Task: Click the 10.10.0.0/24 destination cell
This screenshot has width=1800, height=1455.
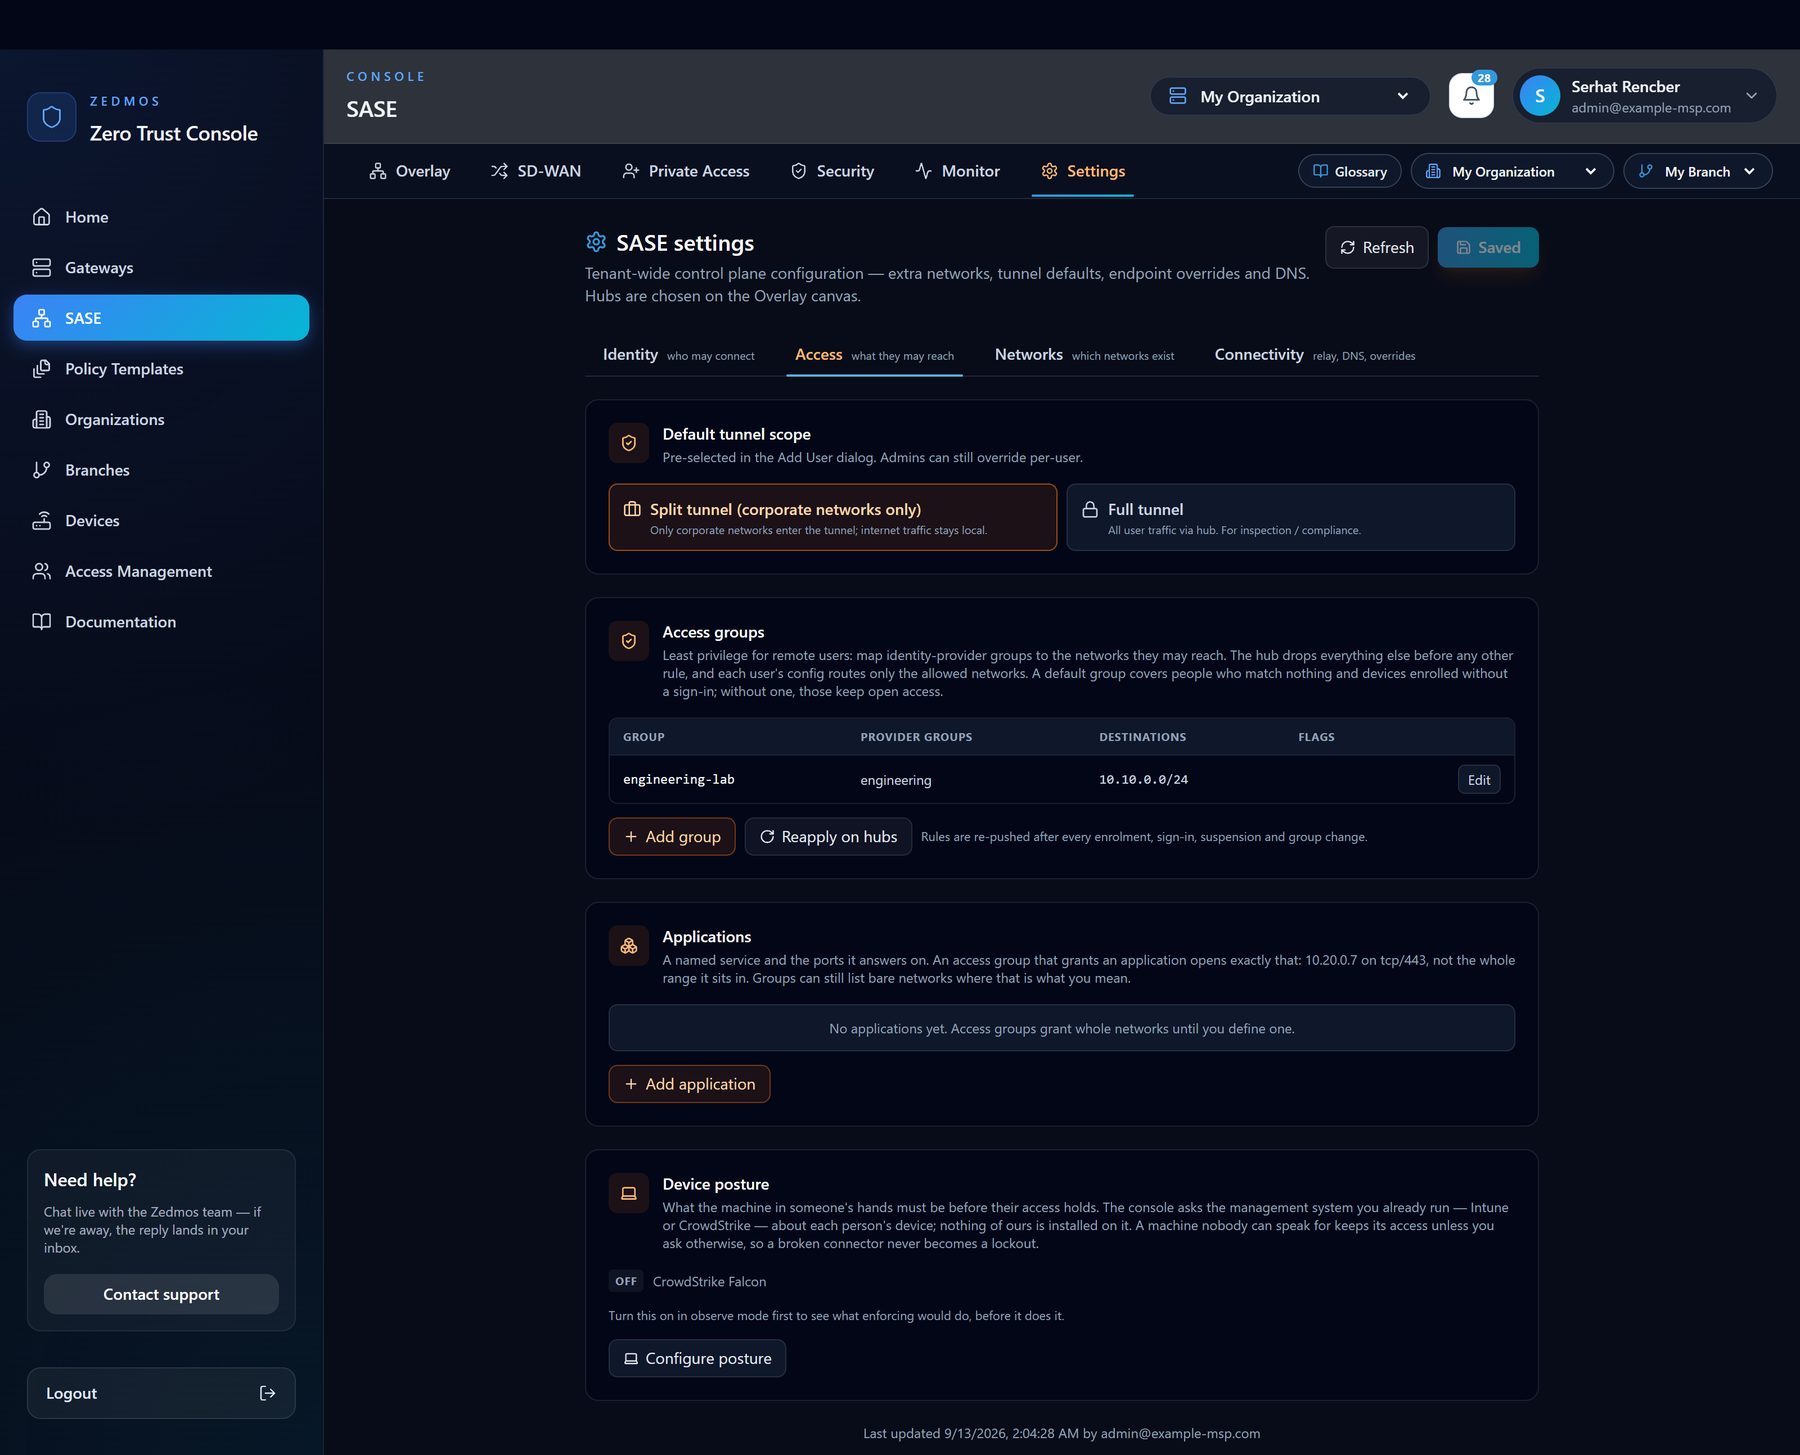Action: click(1143, 780)
